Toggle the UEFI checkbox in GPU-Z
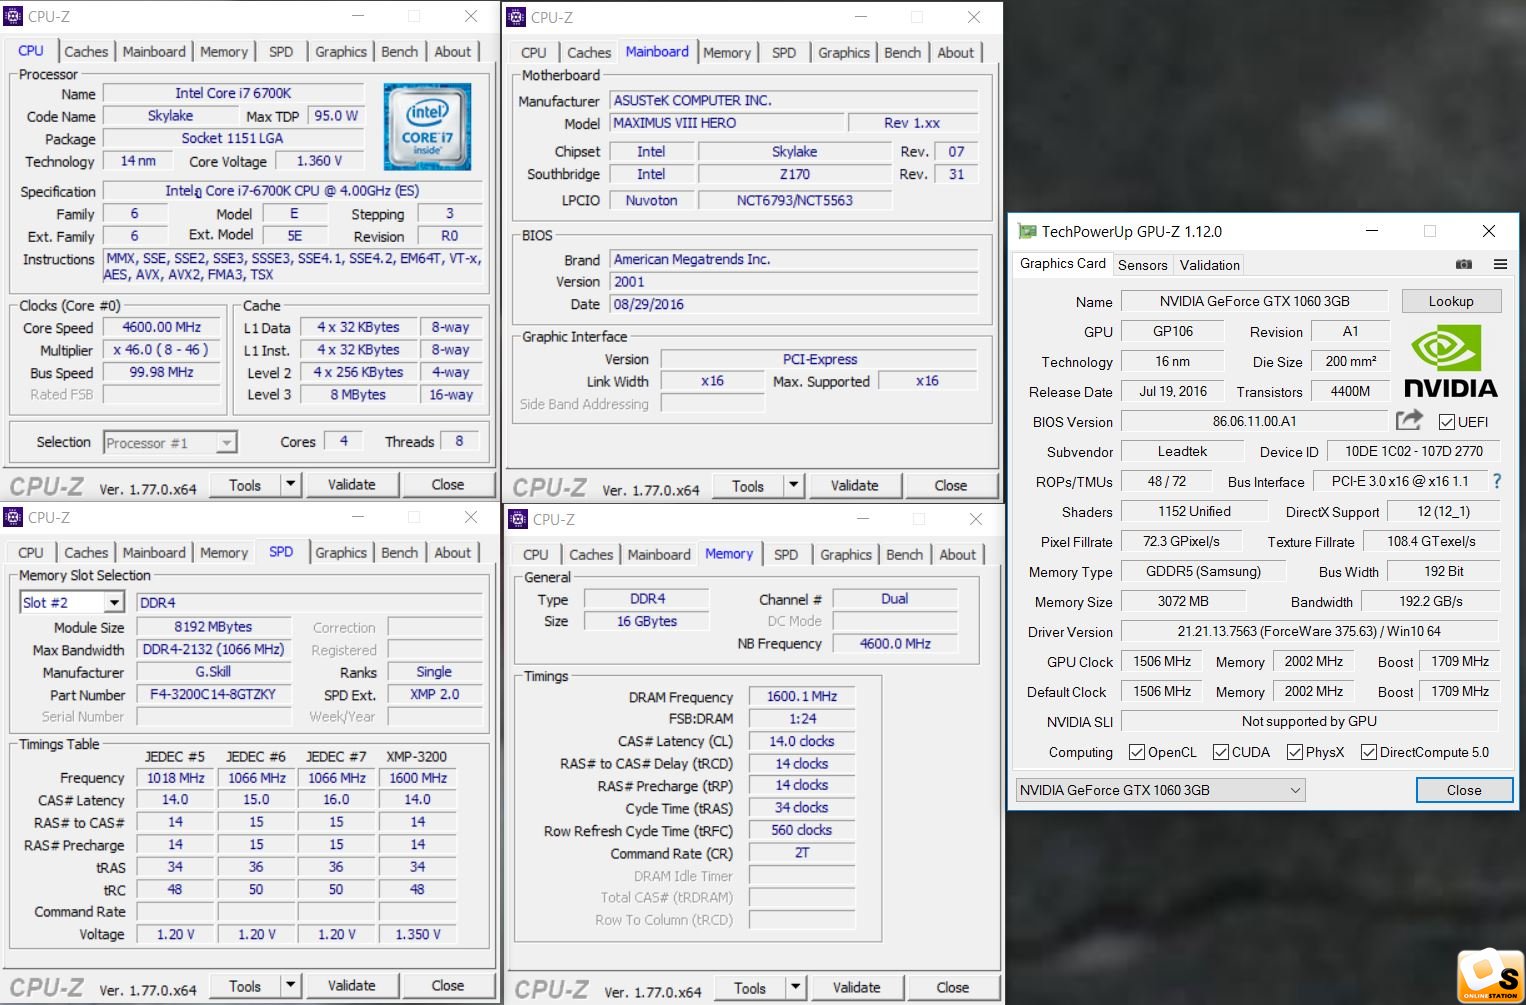 (1447, 422)
